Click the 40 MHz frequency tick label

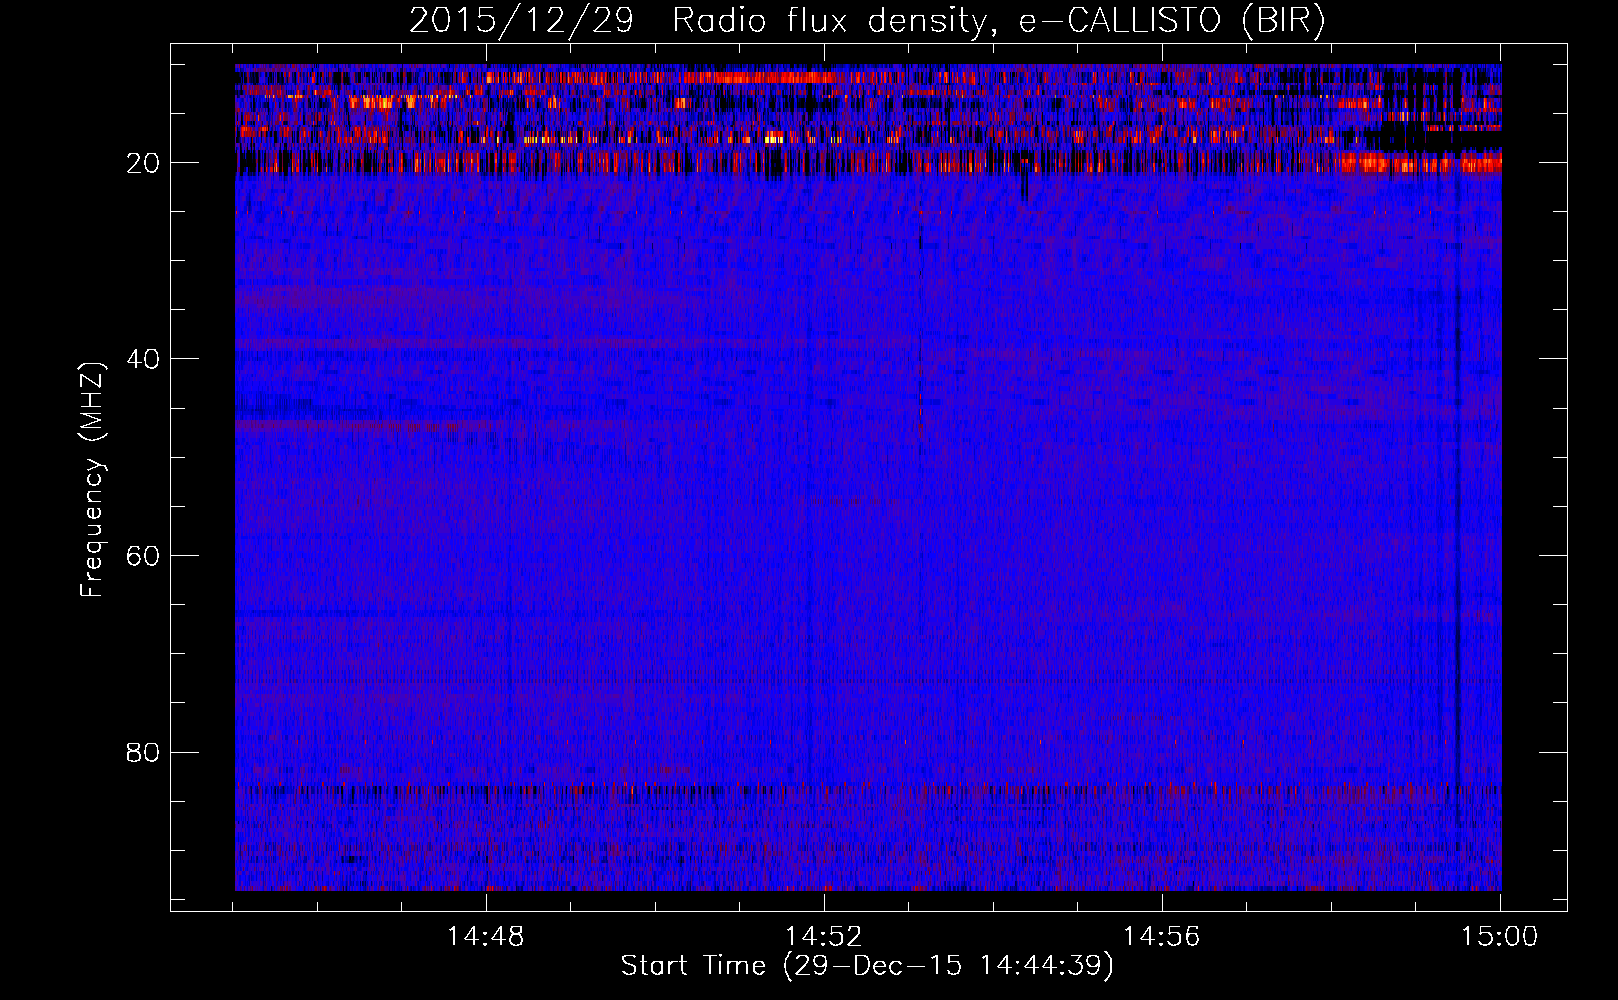point(144,359)
